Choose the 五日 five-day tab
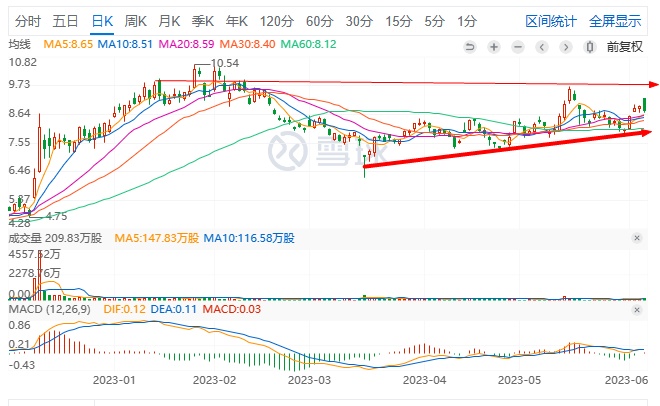 coord(66,20)
